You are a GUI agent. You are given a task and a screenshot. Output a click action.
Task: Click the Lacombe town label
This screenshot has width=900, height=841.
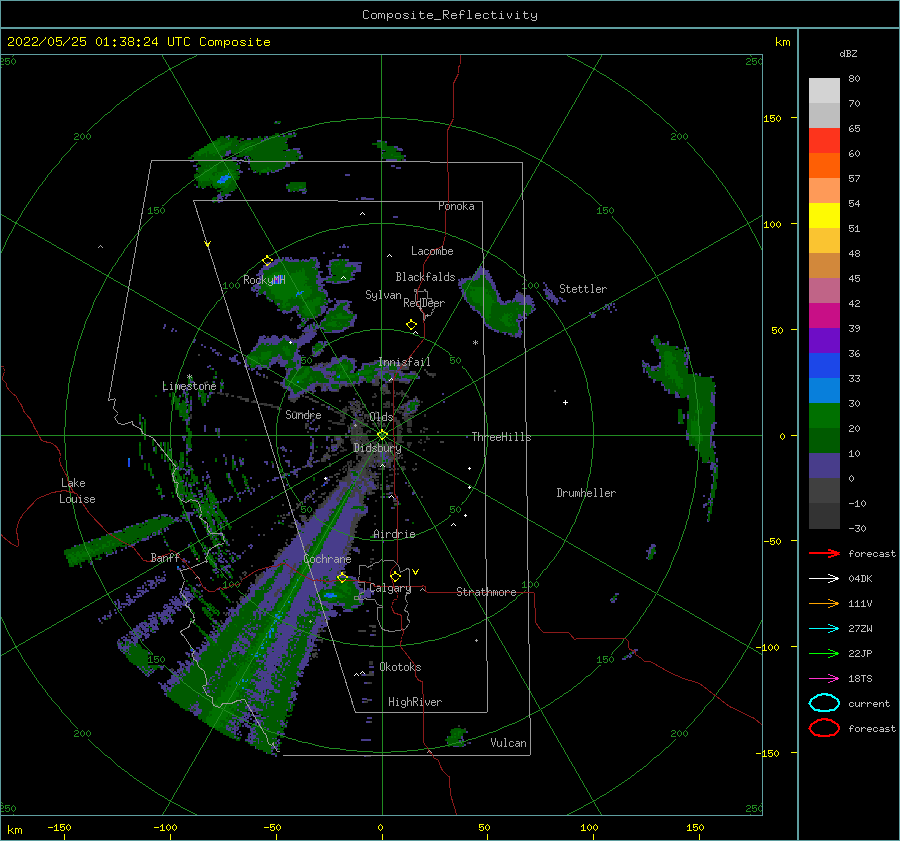click(x=432, y=251)
